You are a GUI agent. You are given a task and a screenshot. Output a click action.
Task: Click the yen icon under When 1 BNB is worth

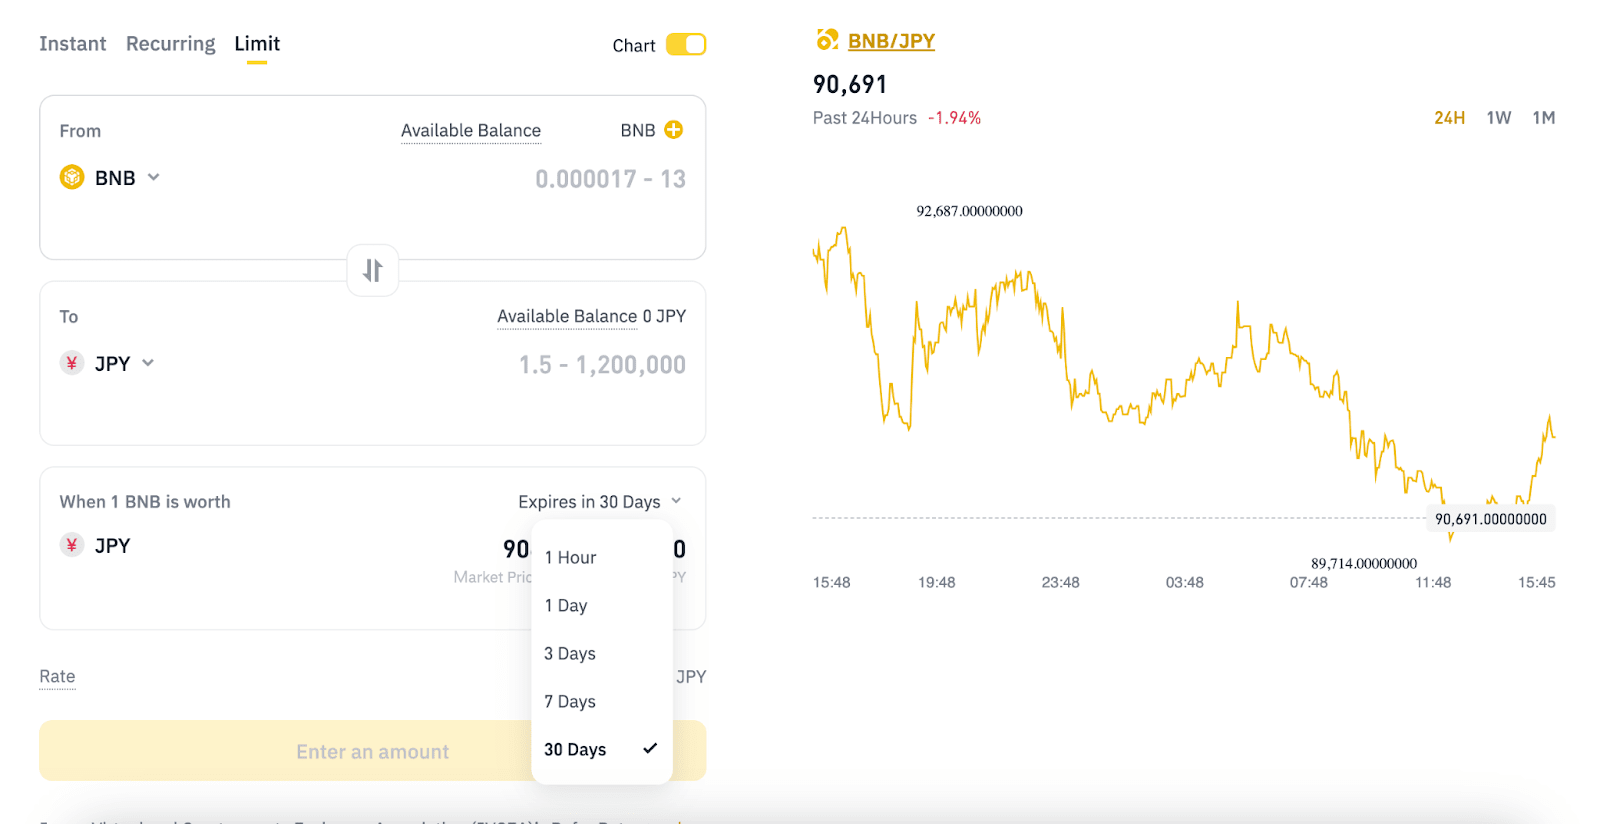(x=72, y=546)
